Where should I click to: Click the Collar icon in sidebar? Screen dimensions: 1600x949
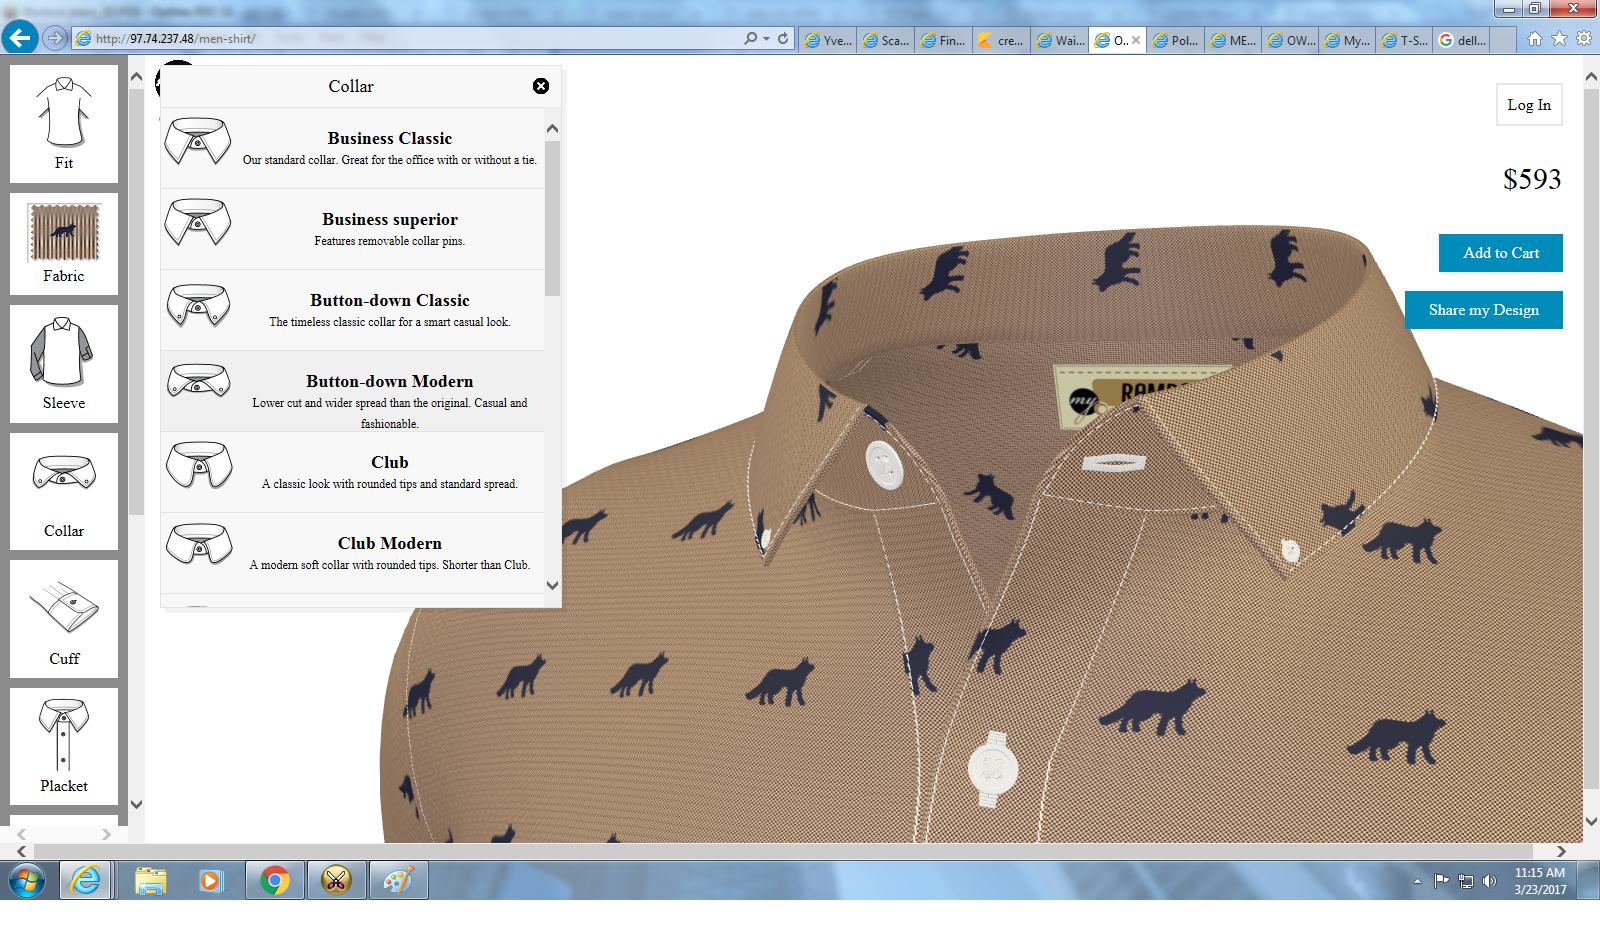(64, 490)
